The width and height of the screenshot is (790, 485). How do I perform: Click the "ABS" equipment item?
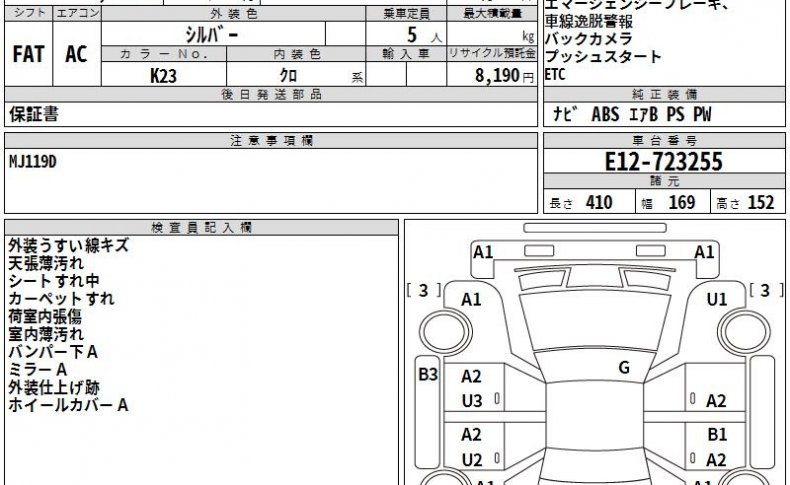point(605,114)
